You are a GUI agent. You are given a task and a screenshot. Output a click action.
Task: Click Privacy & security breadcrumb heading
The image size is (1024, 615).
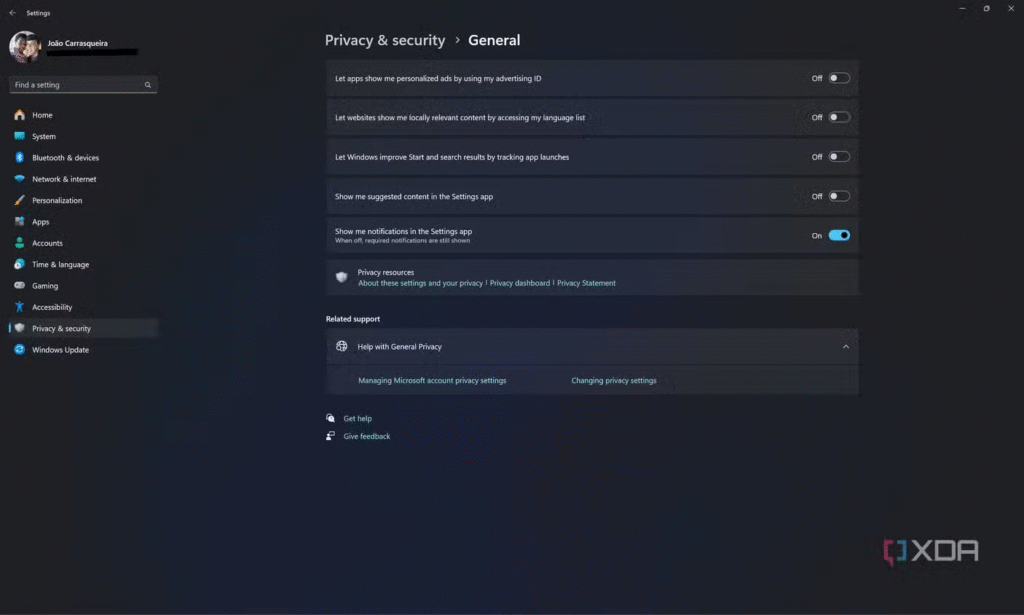pyautogui.click(x=385, y=41)
